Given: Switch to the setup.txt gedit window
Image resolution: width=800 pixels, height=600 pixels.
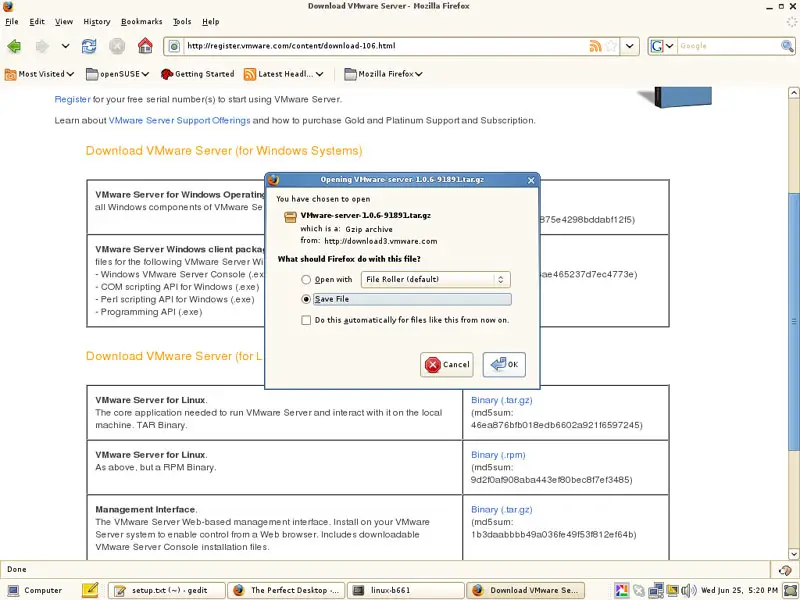Looking at the screenshot, I should point(166,590).
